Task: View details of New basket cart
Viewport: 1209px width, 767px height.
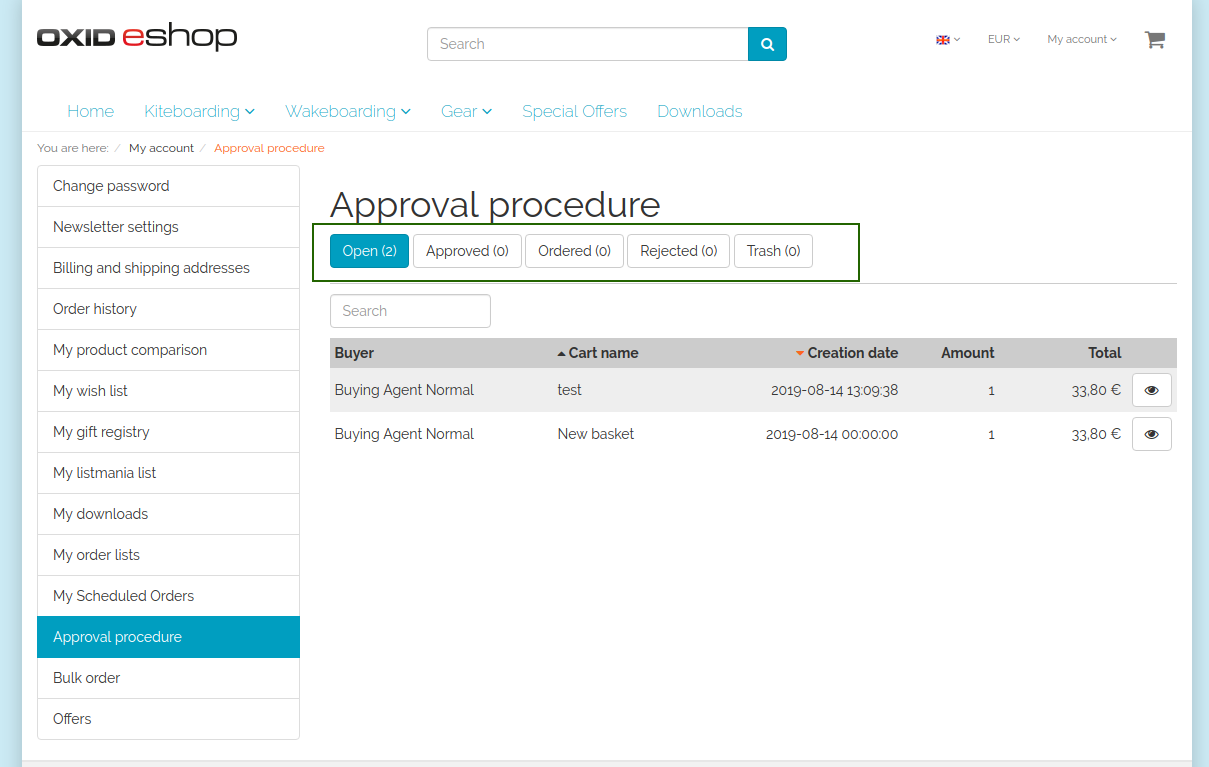Action: point(1151,434)
